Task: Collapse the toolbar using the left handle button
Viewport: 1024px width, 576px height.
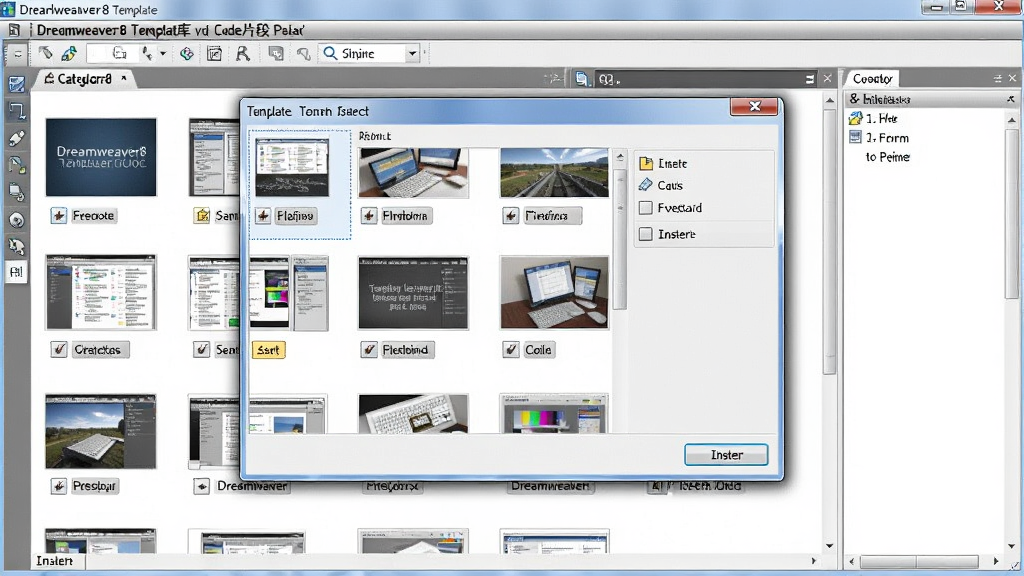Action: coord(18,54)
